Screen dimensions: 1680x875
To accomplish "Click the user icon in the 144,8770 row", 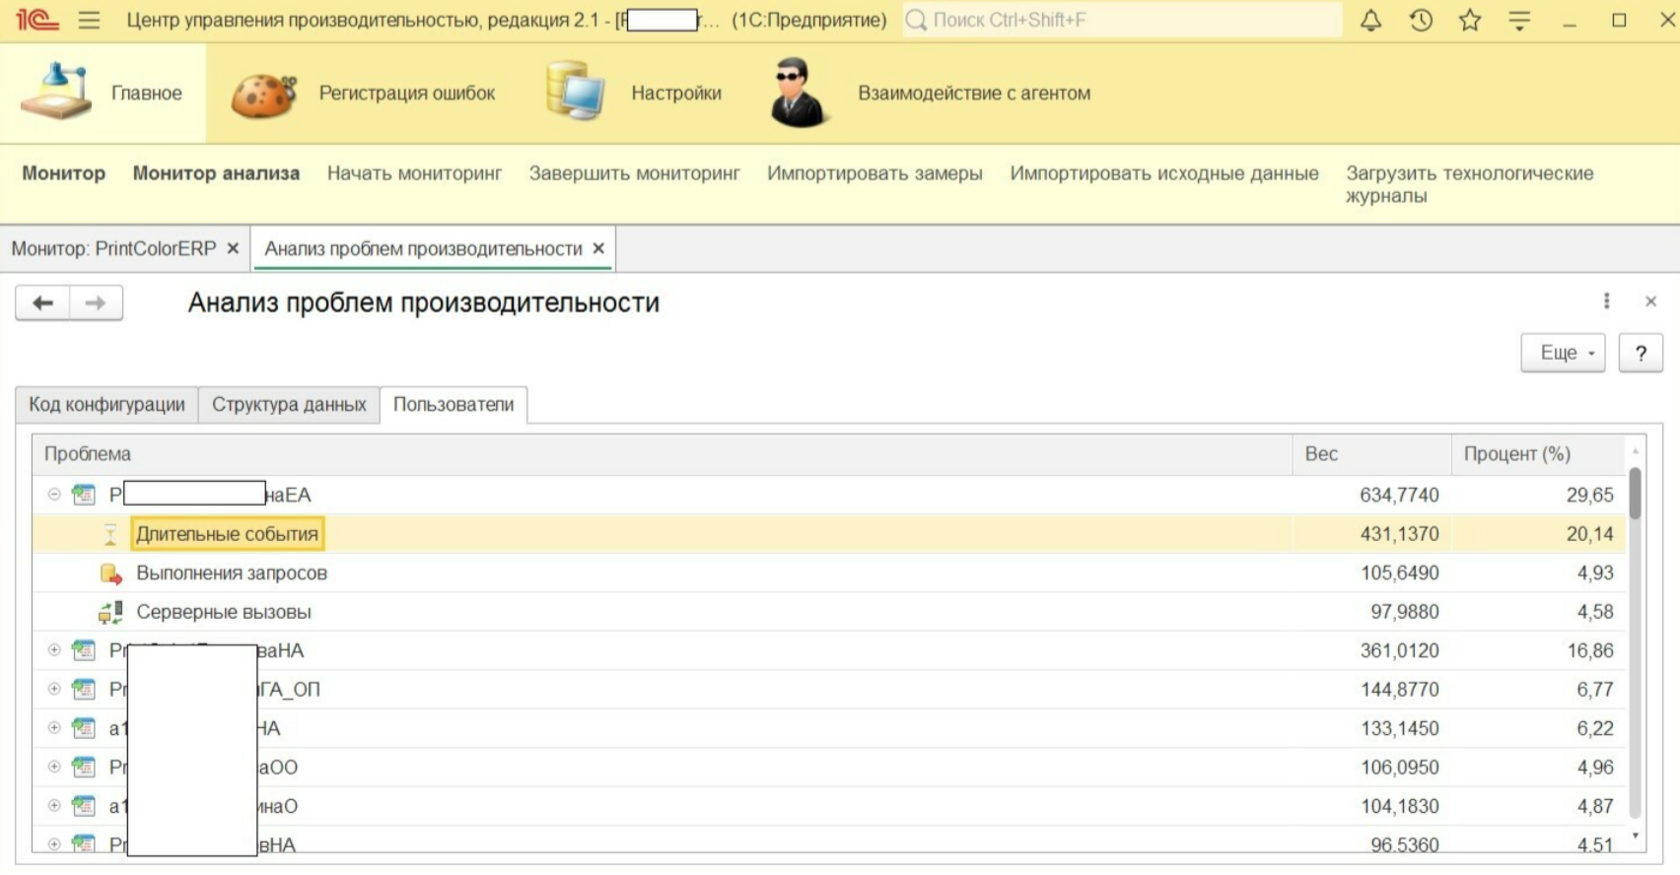I will pyautogui.click(x=84, y=689).
